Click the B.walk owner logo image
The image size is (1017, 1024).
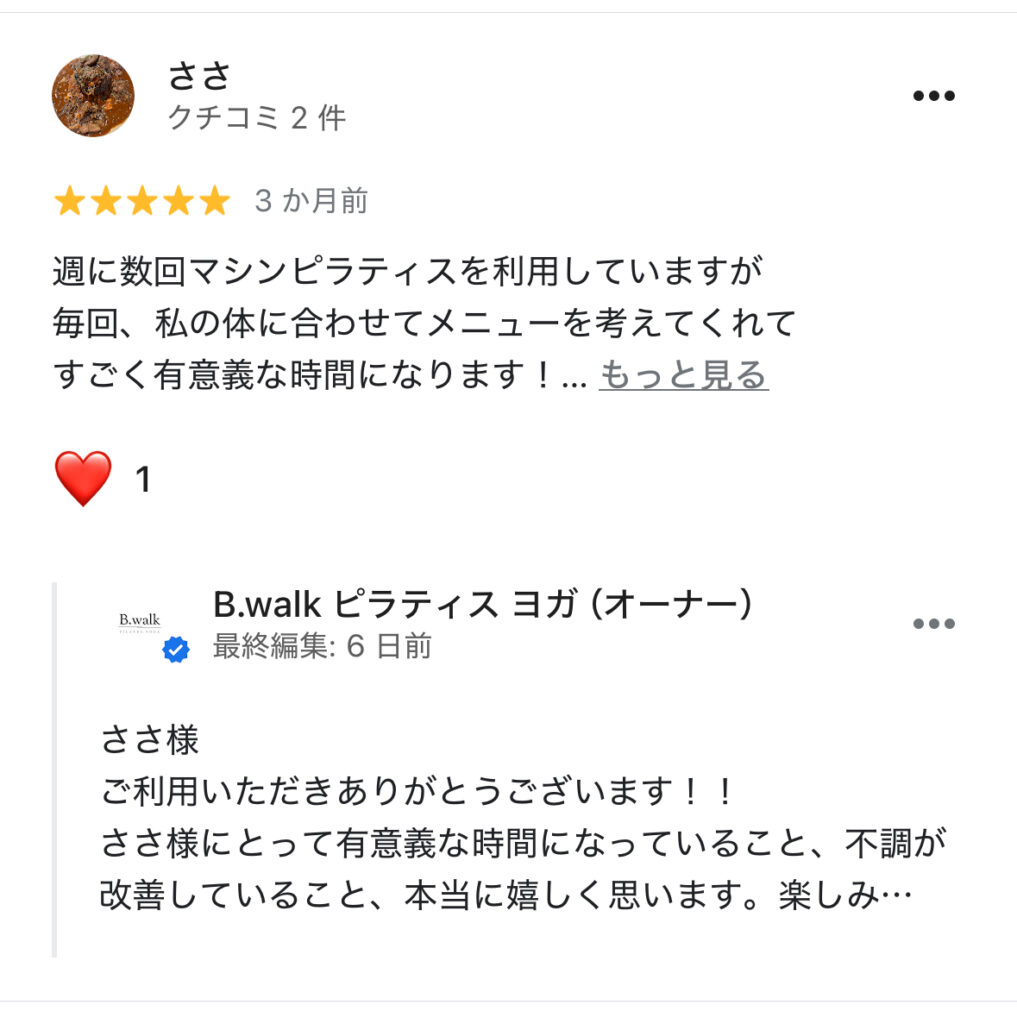[140, 623]
